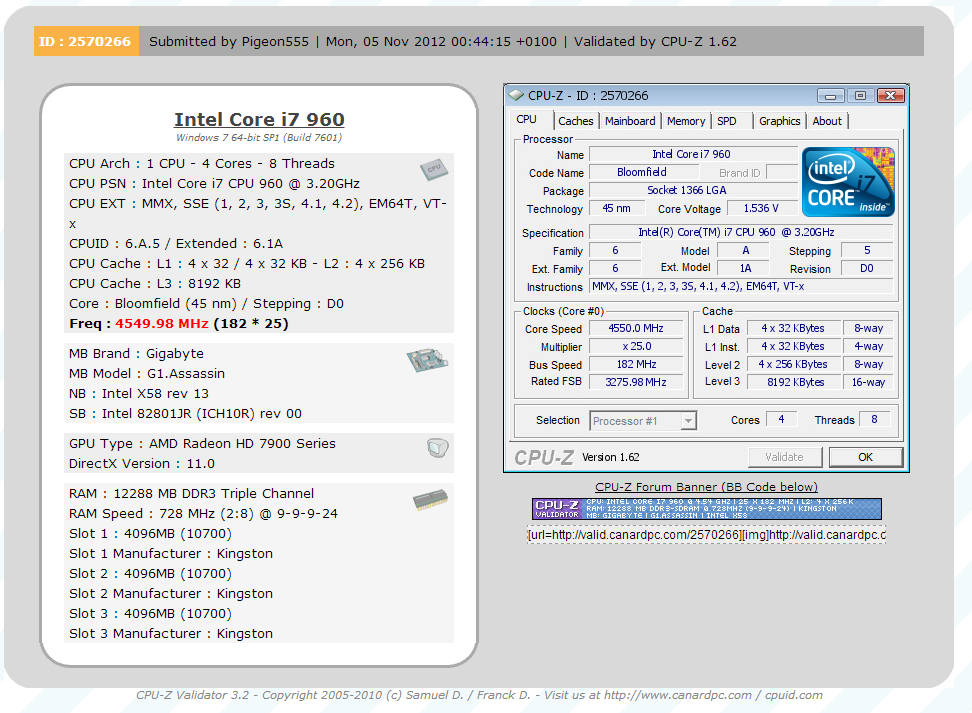The image size is (972, 713).
Task: Click the OK button in CPU-Z
Action: coord(865,457)
